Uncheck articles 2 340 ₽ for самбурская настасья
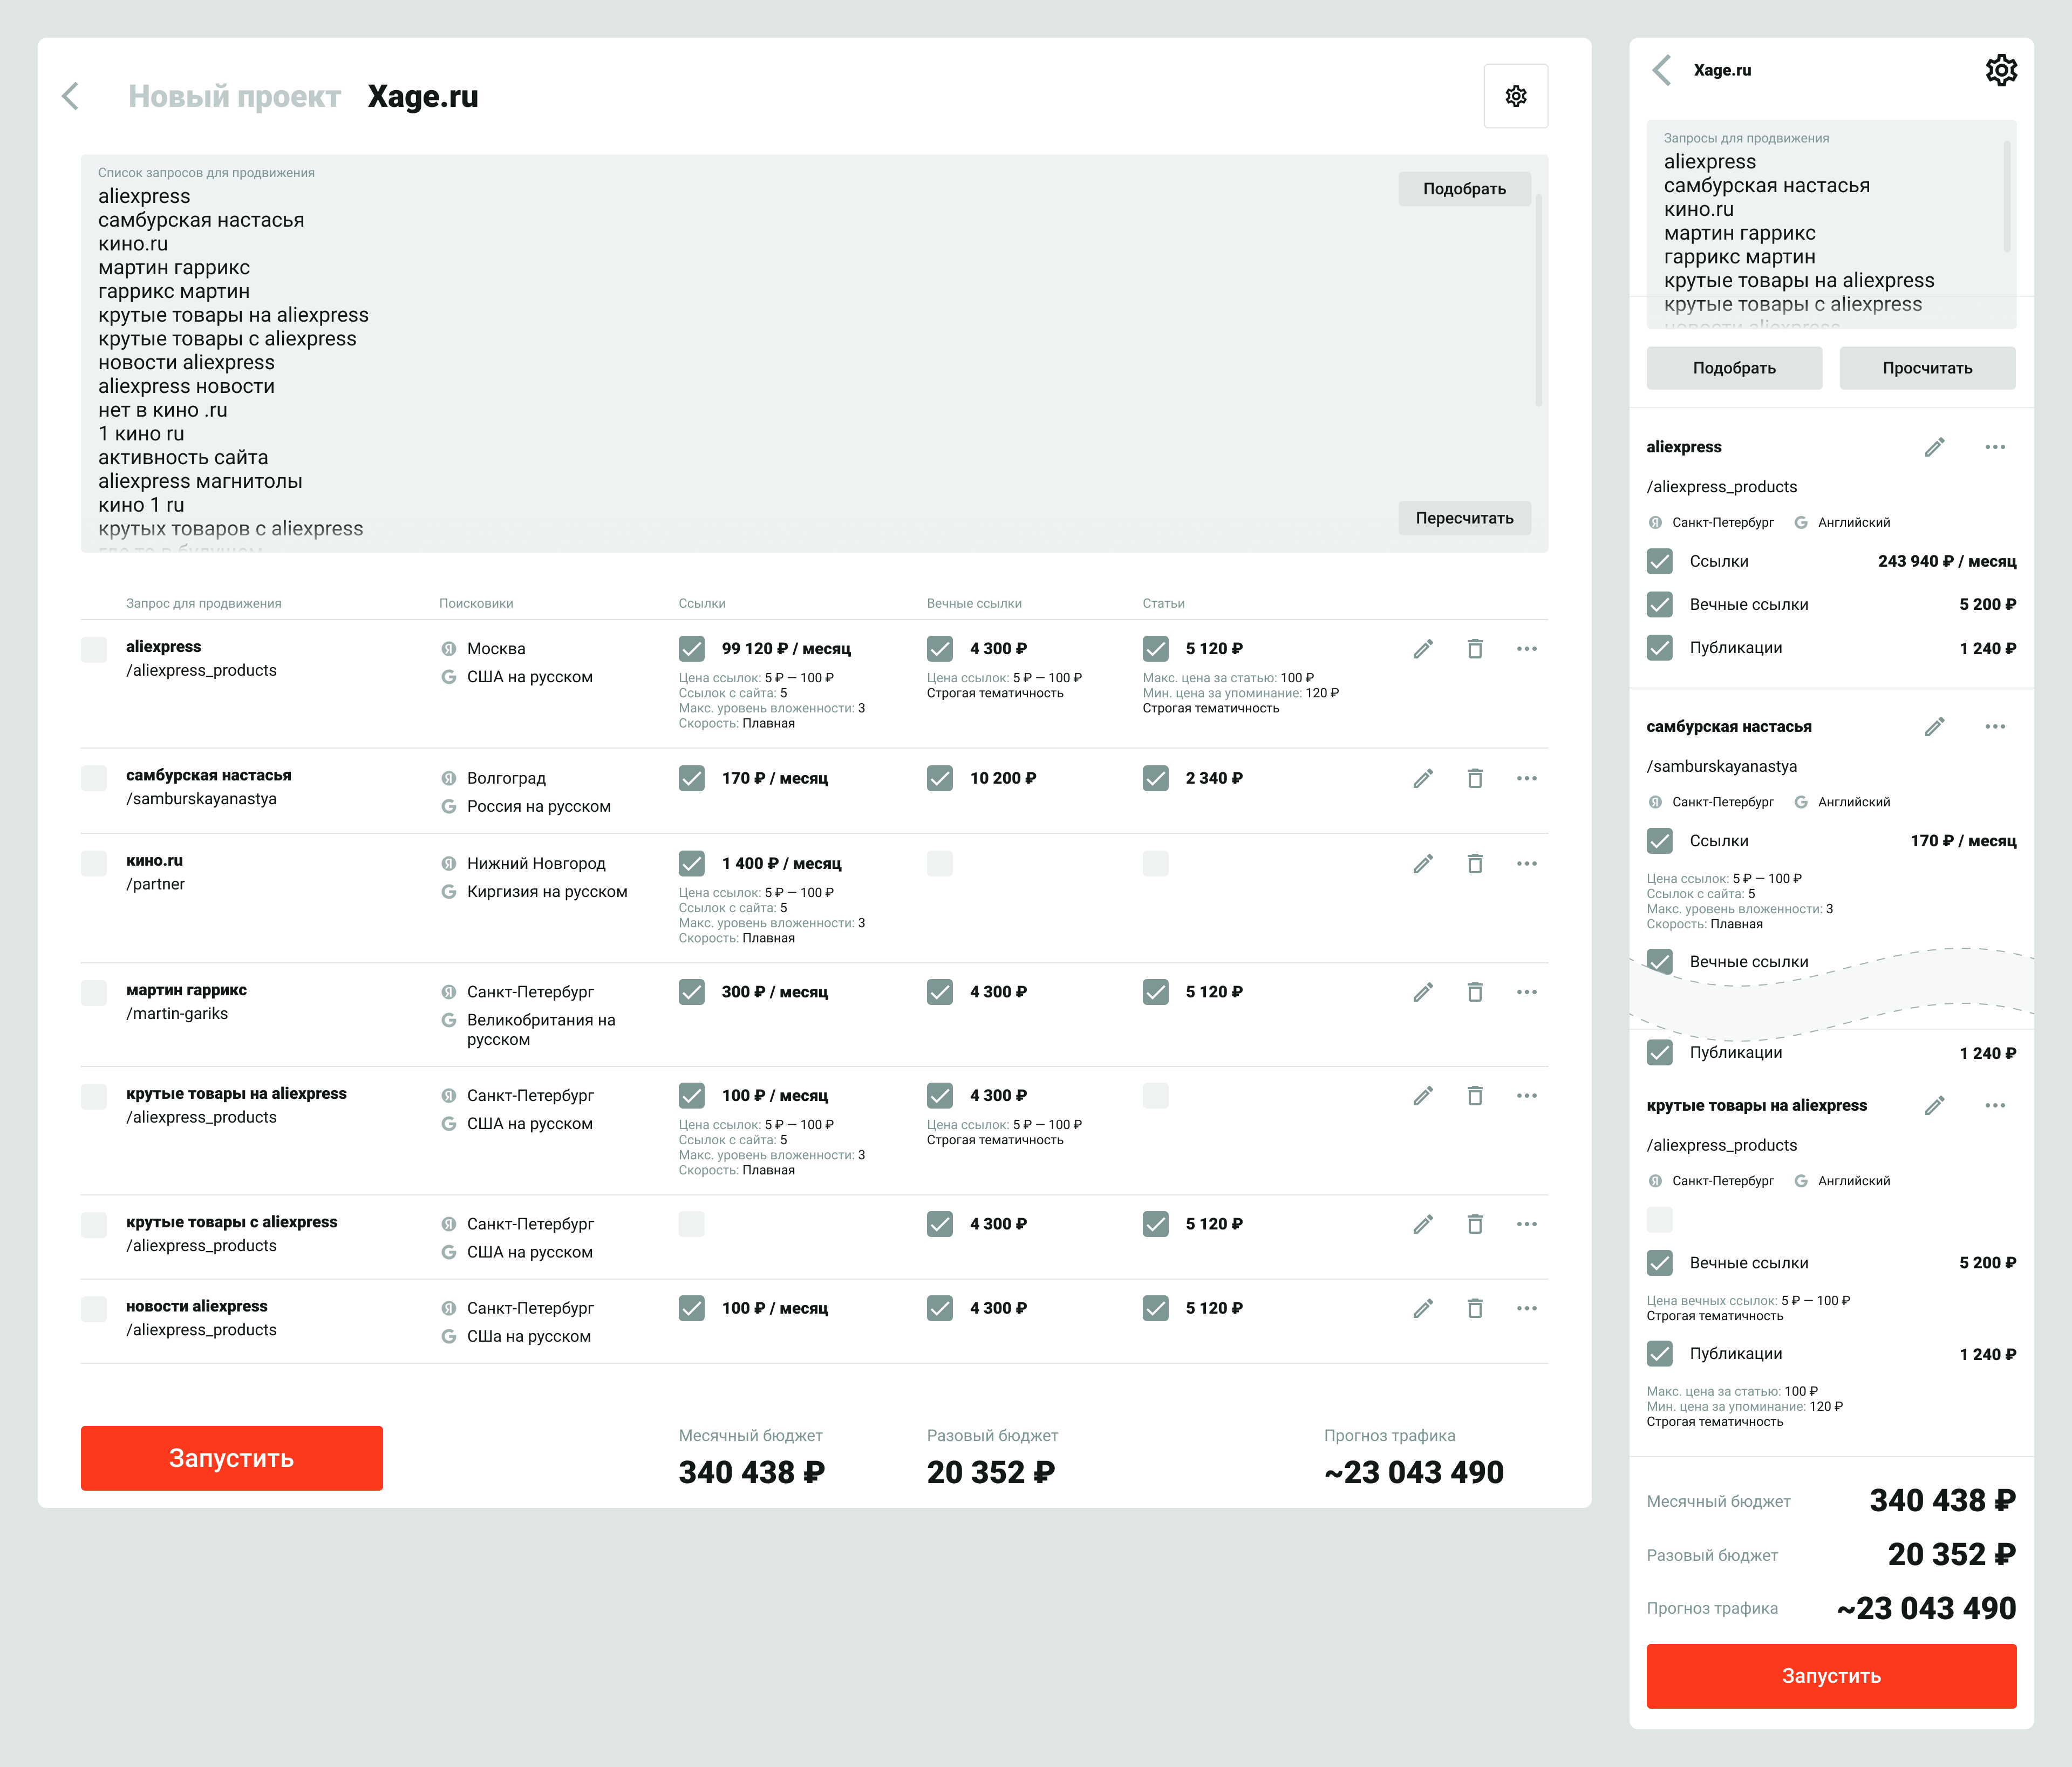Viewport: 2072px width, 1767px height. tap(1155, 778)
